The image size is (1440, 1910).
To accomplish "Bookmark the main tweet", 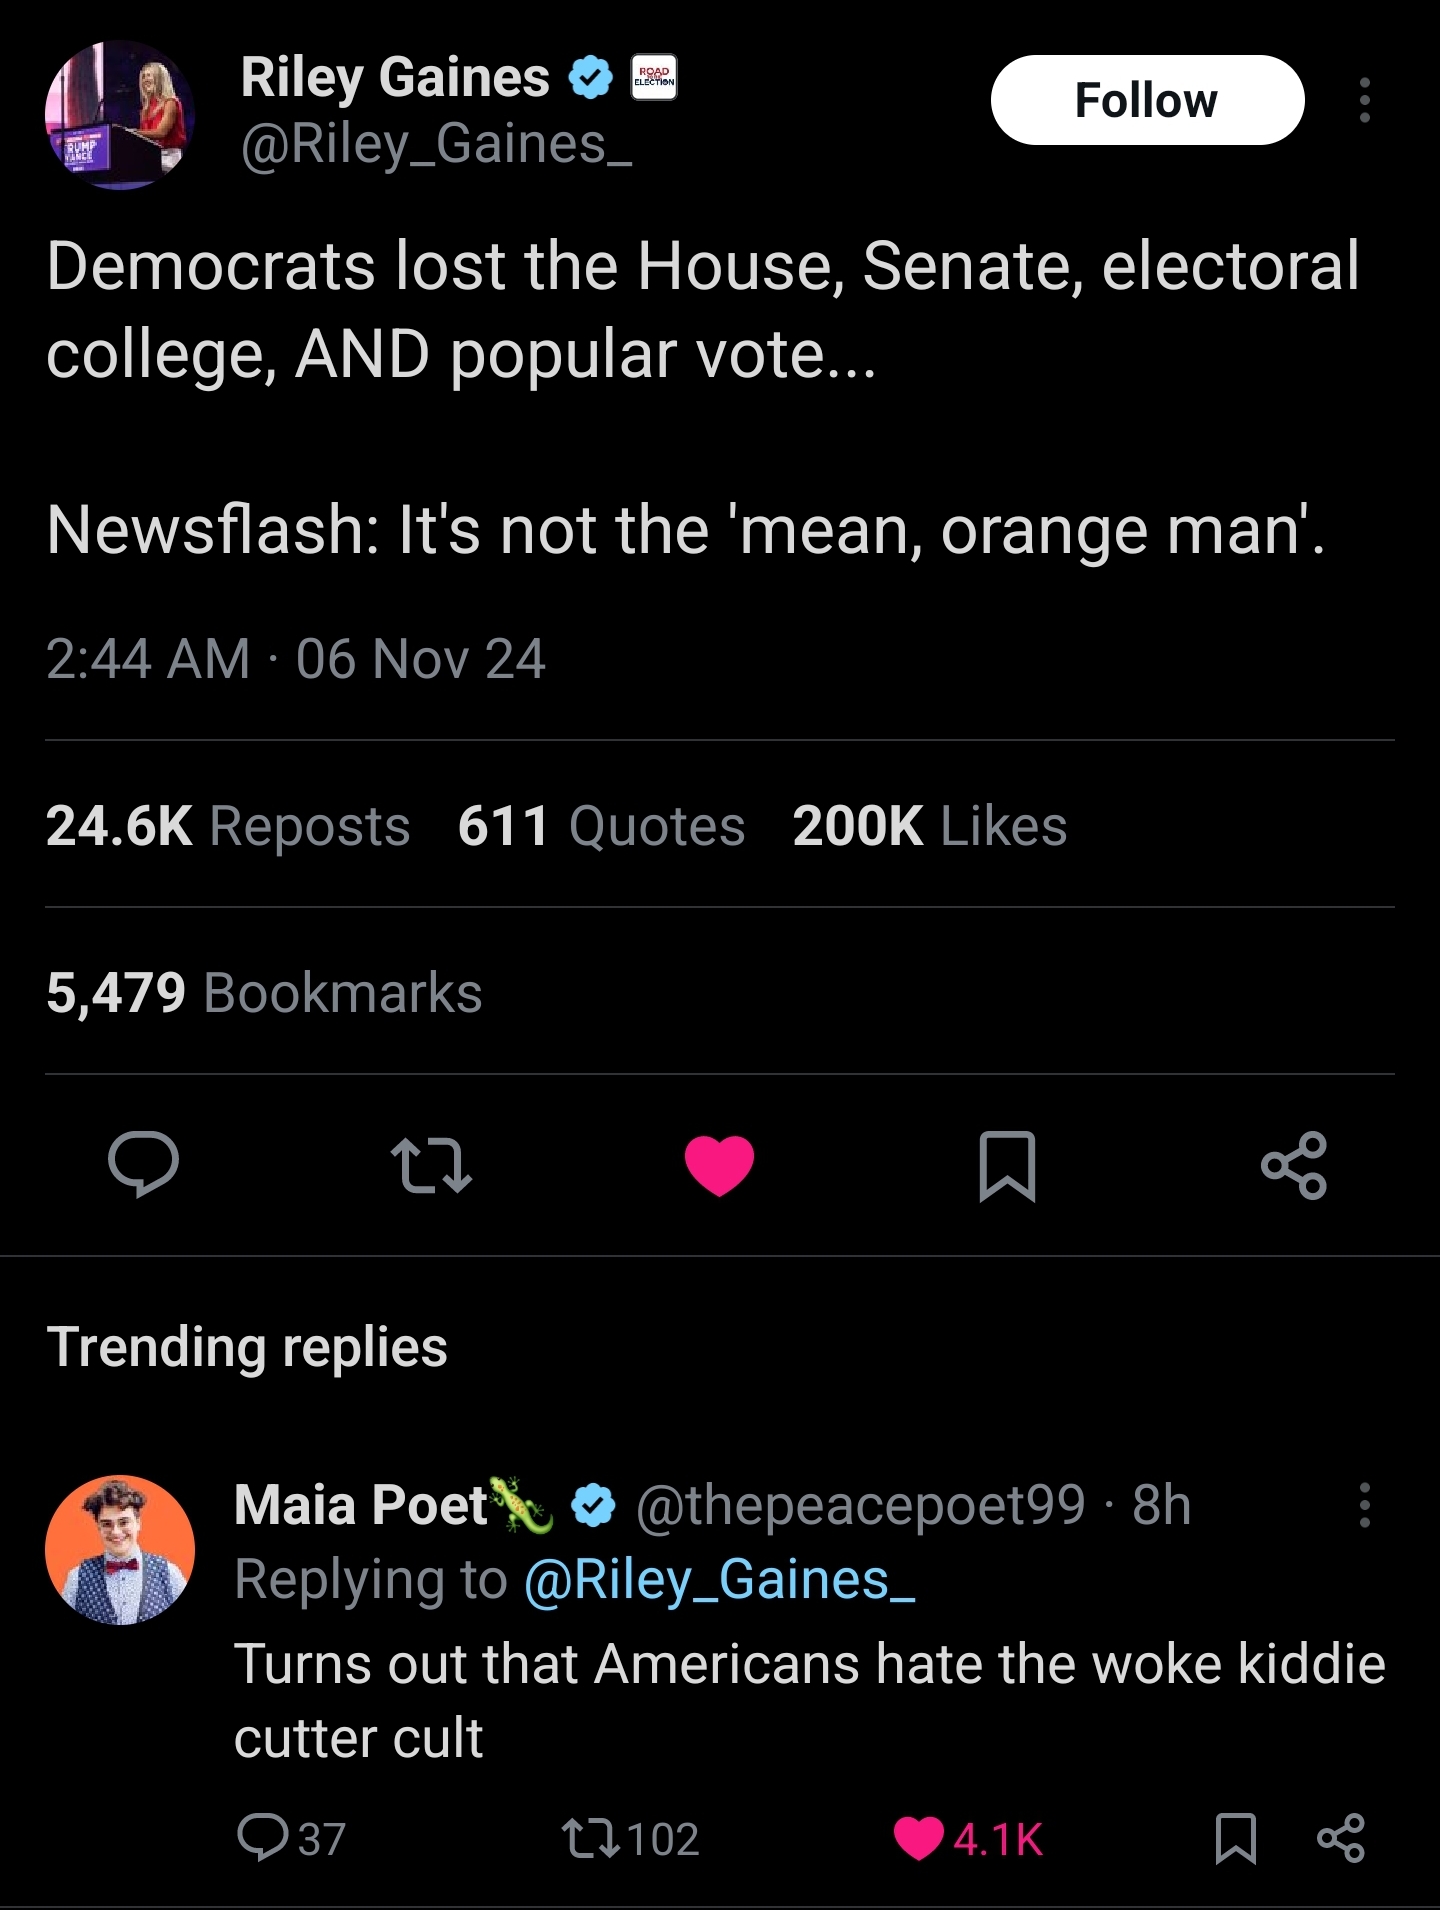I will [x=1006, y=1165].
